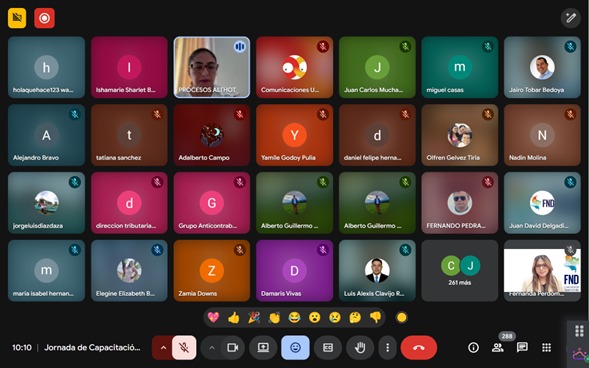Send the thumbs up emoji reaction
This screenshot has height=368, width=589.
pyautogui.click(x=234, y=318)
